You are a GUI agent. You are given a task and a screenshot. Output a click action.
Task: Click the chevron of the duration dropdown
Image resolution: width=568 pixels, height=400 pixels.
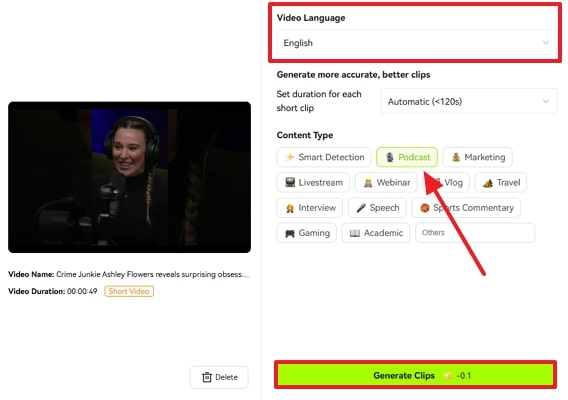546,101
